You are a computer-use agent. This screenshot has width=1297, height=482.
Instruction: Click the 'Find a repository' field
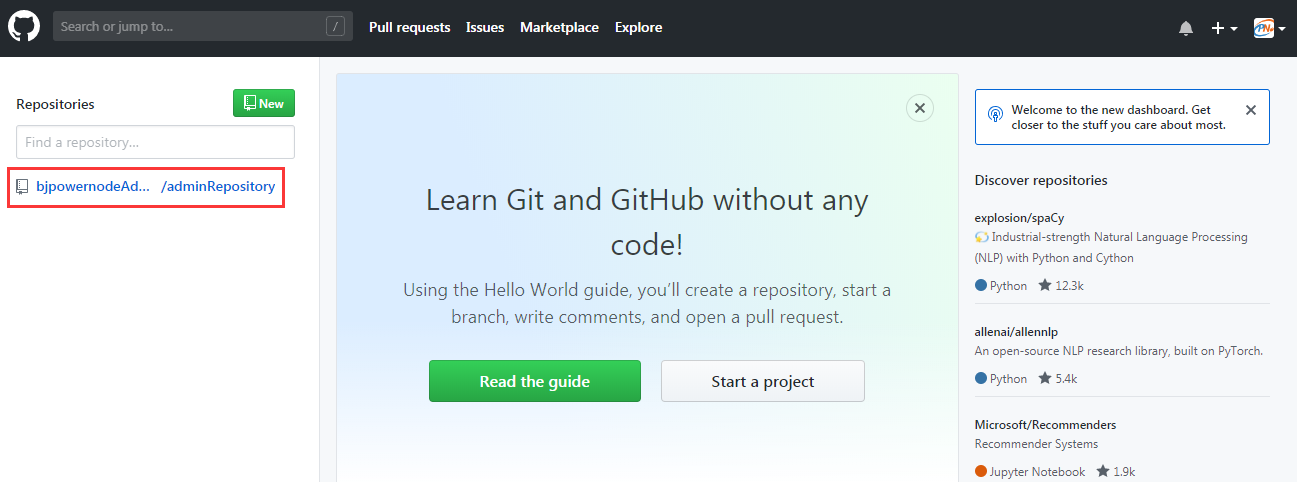[x=155, y=142]
